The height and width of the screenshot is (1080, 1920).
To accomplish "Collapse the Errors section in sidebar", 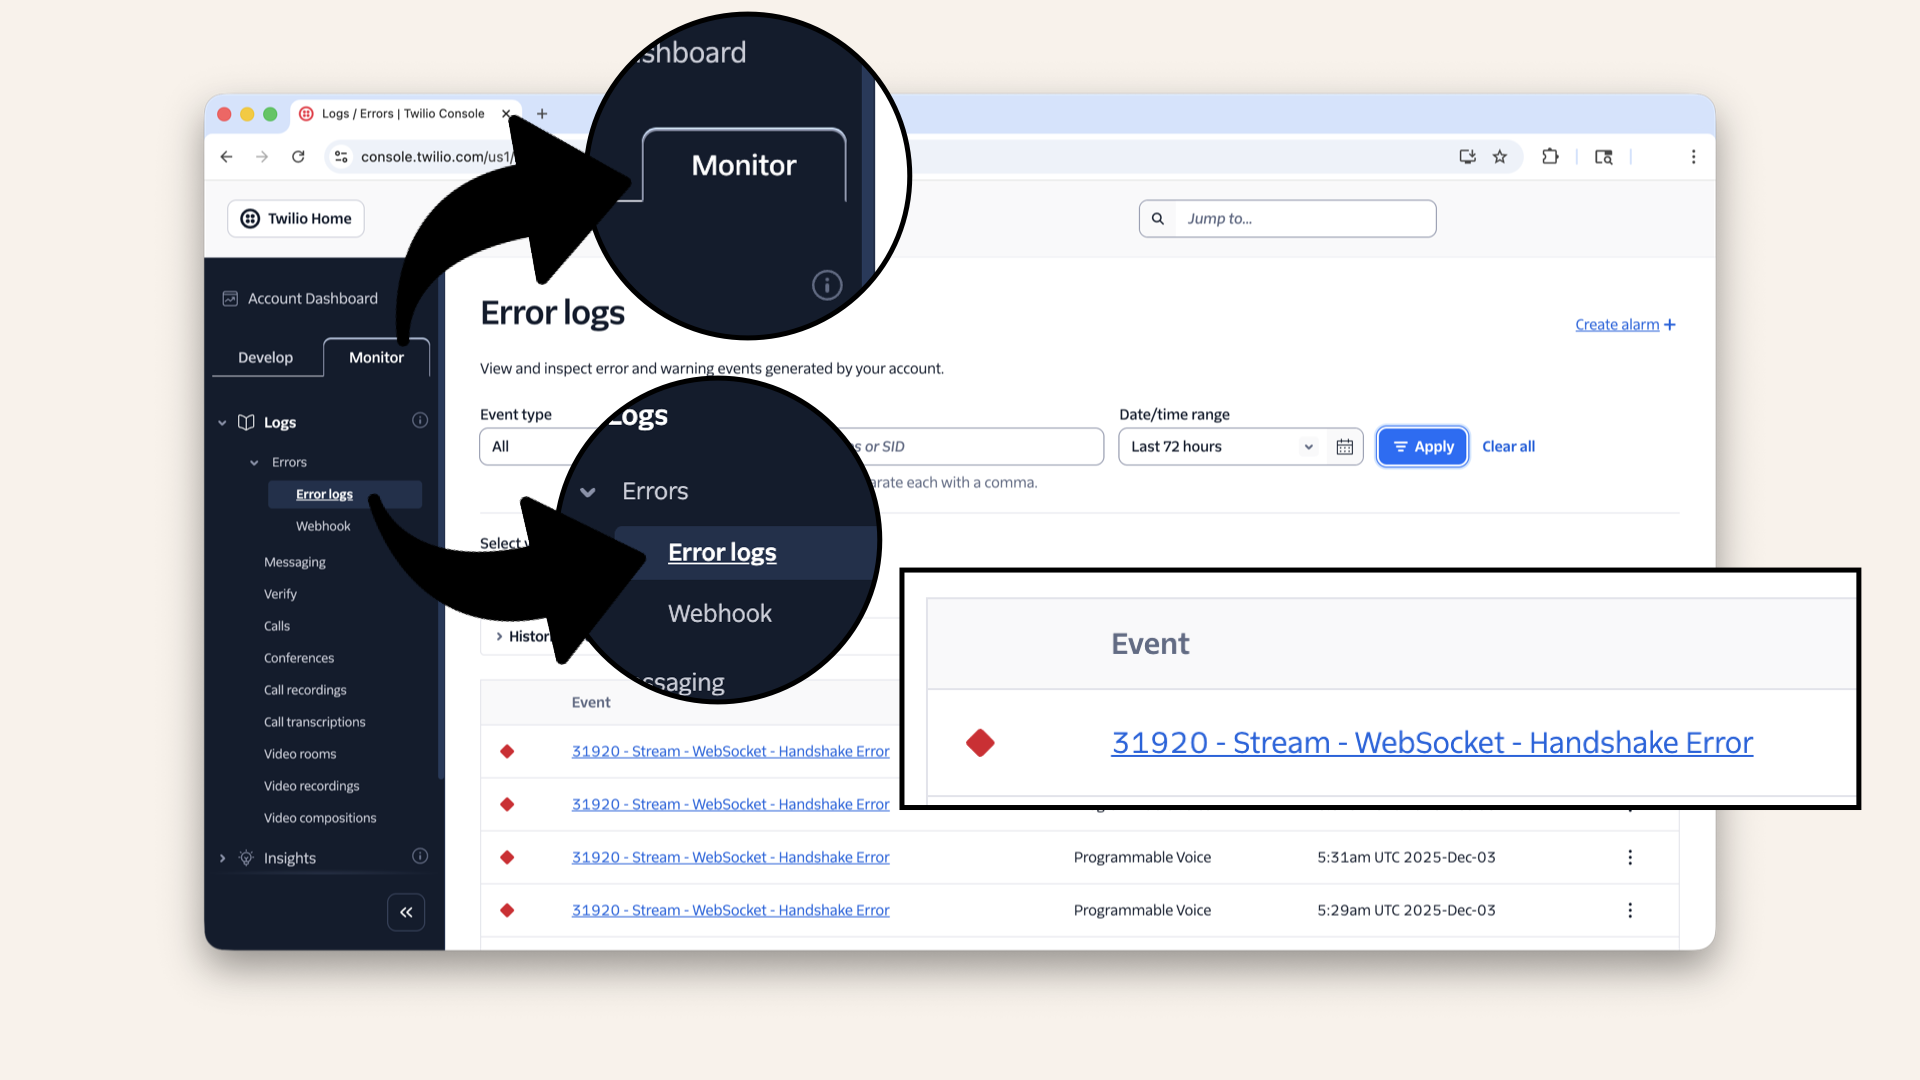I will [x=255, y=461].
